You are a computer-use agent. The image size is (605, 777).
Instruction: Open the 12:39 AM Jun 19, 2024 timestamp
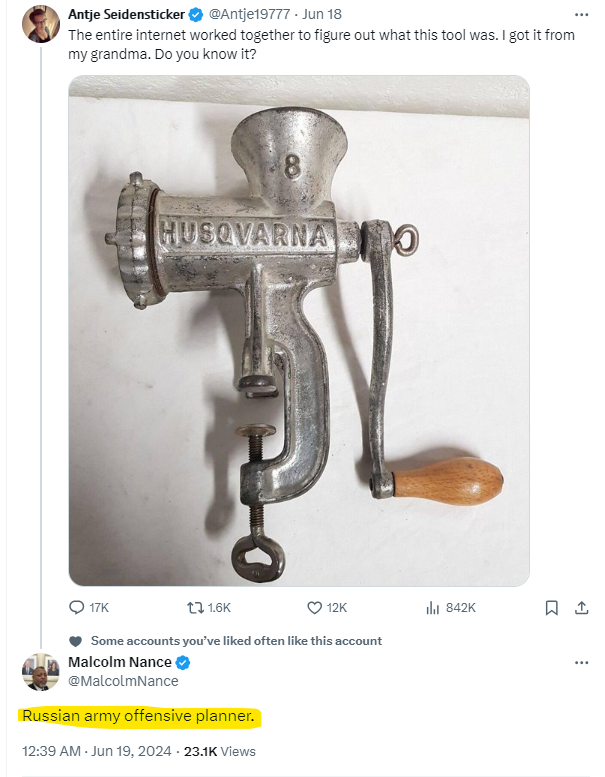(96, 751)
